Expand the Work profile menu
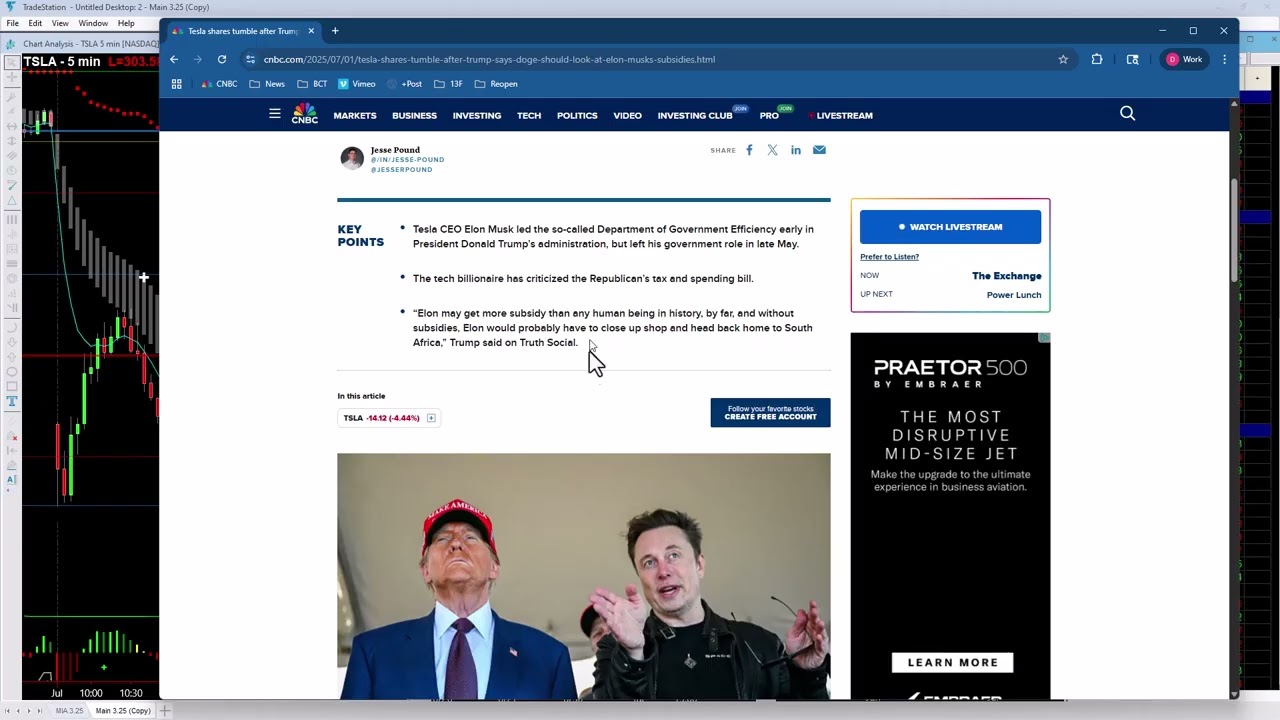 tap(1184, 59)
